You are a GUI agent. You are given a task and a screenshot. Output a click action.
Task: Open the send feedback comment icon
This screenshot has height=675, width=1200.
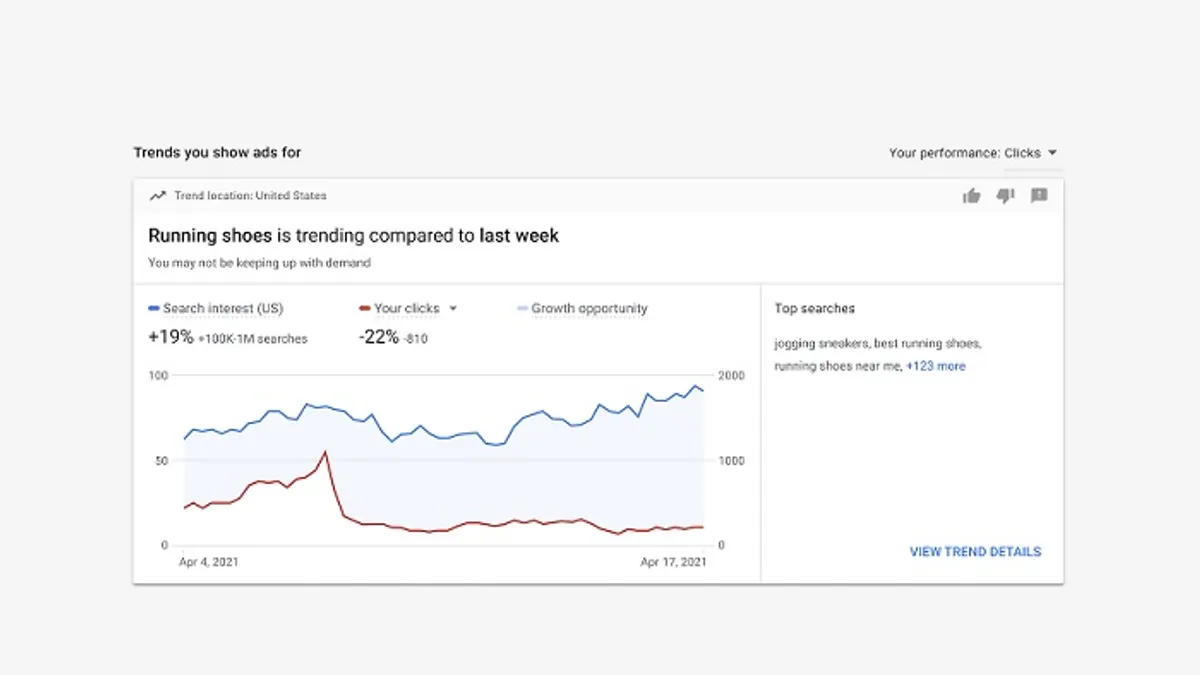click(x=1039, y=196)
